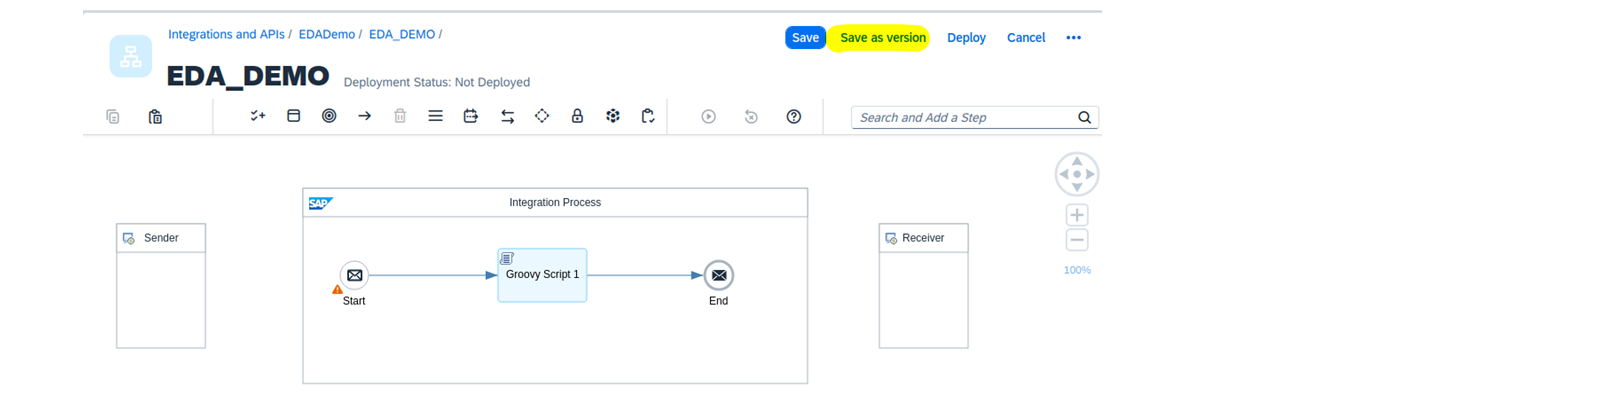The height and width of the screenshot is (395, 1600).
Task: Click the Paste clipboard icon
Action: (x=155, y=117)
